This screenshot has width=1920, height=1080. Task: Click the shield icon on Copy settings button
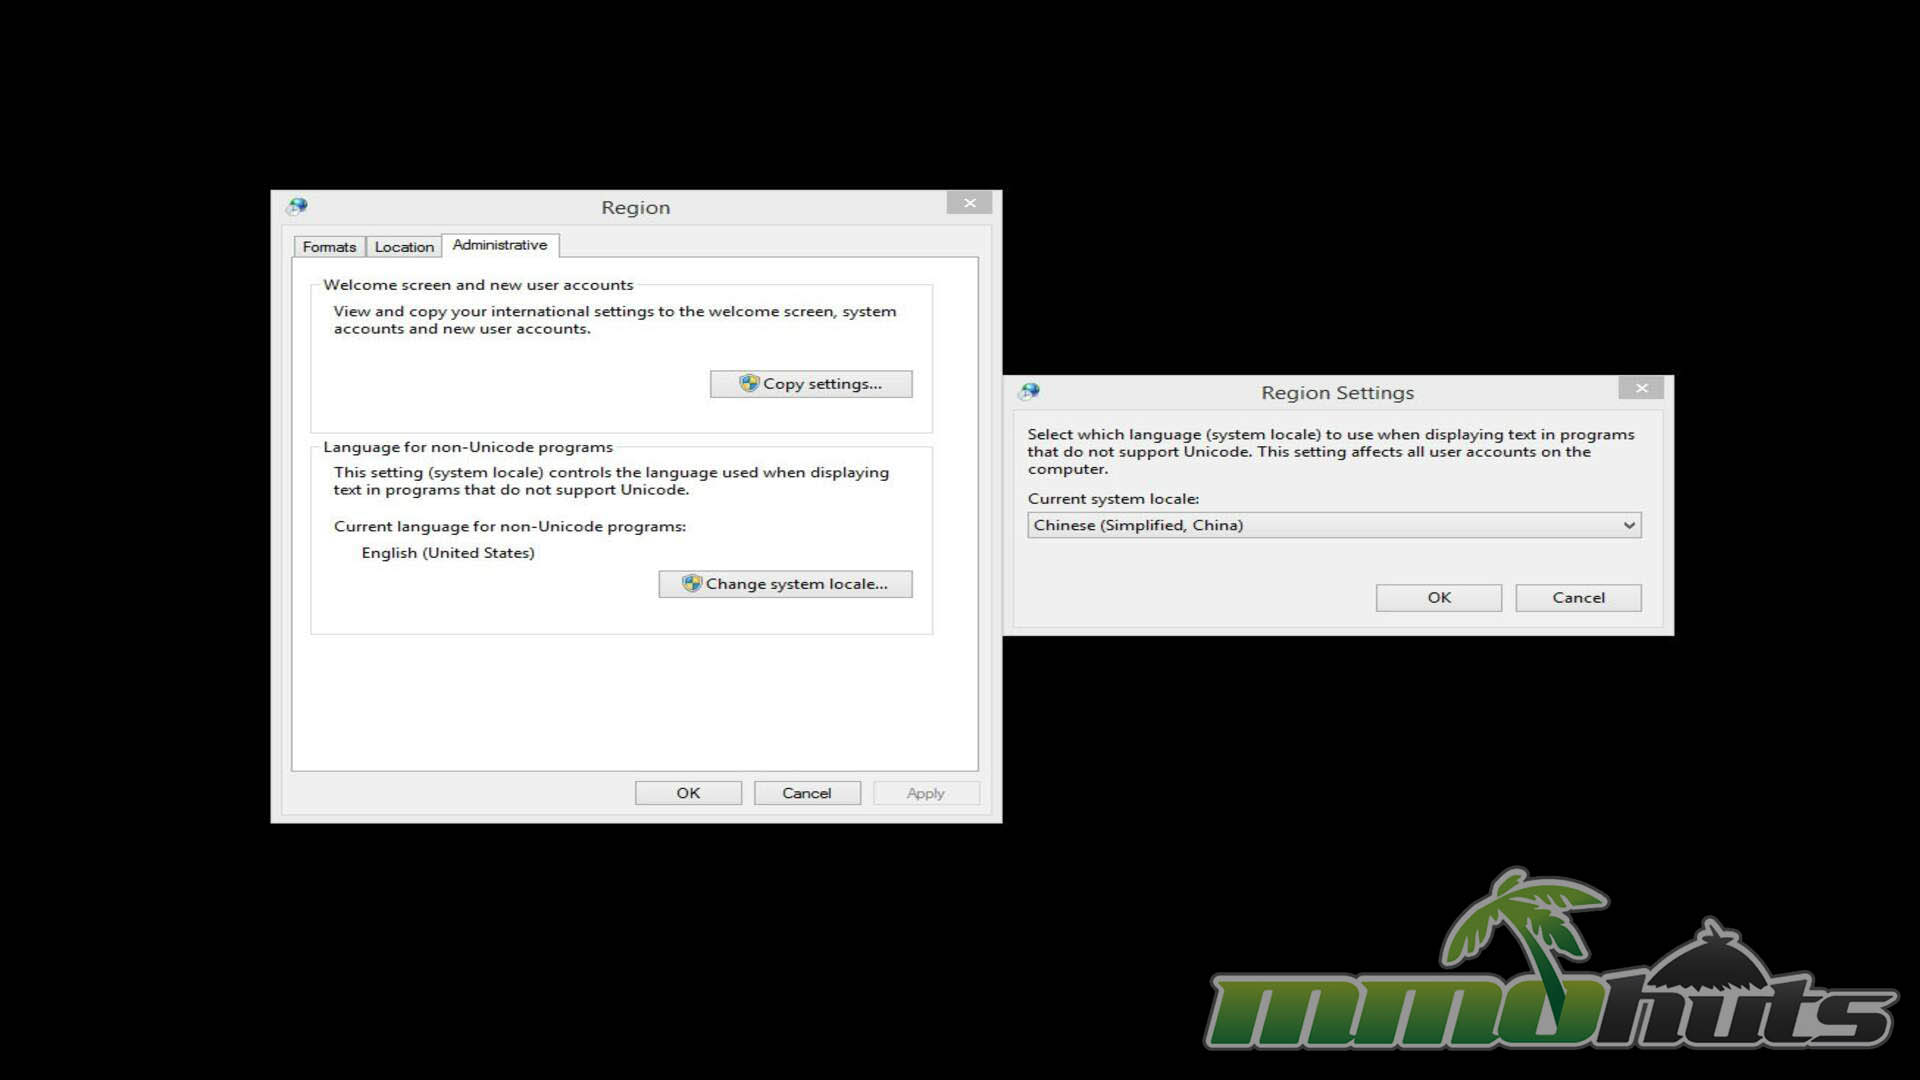point(749,383)
